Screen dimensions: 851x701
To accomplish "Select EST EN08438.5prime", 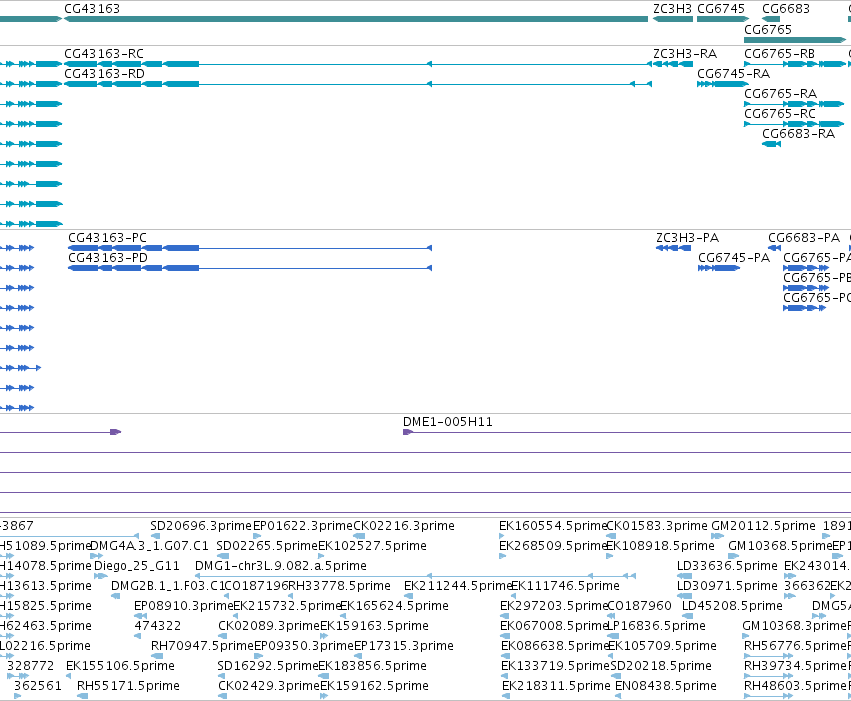I will click(666, 686).
